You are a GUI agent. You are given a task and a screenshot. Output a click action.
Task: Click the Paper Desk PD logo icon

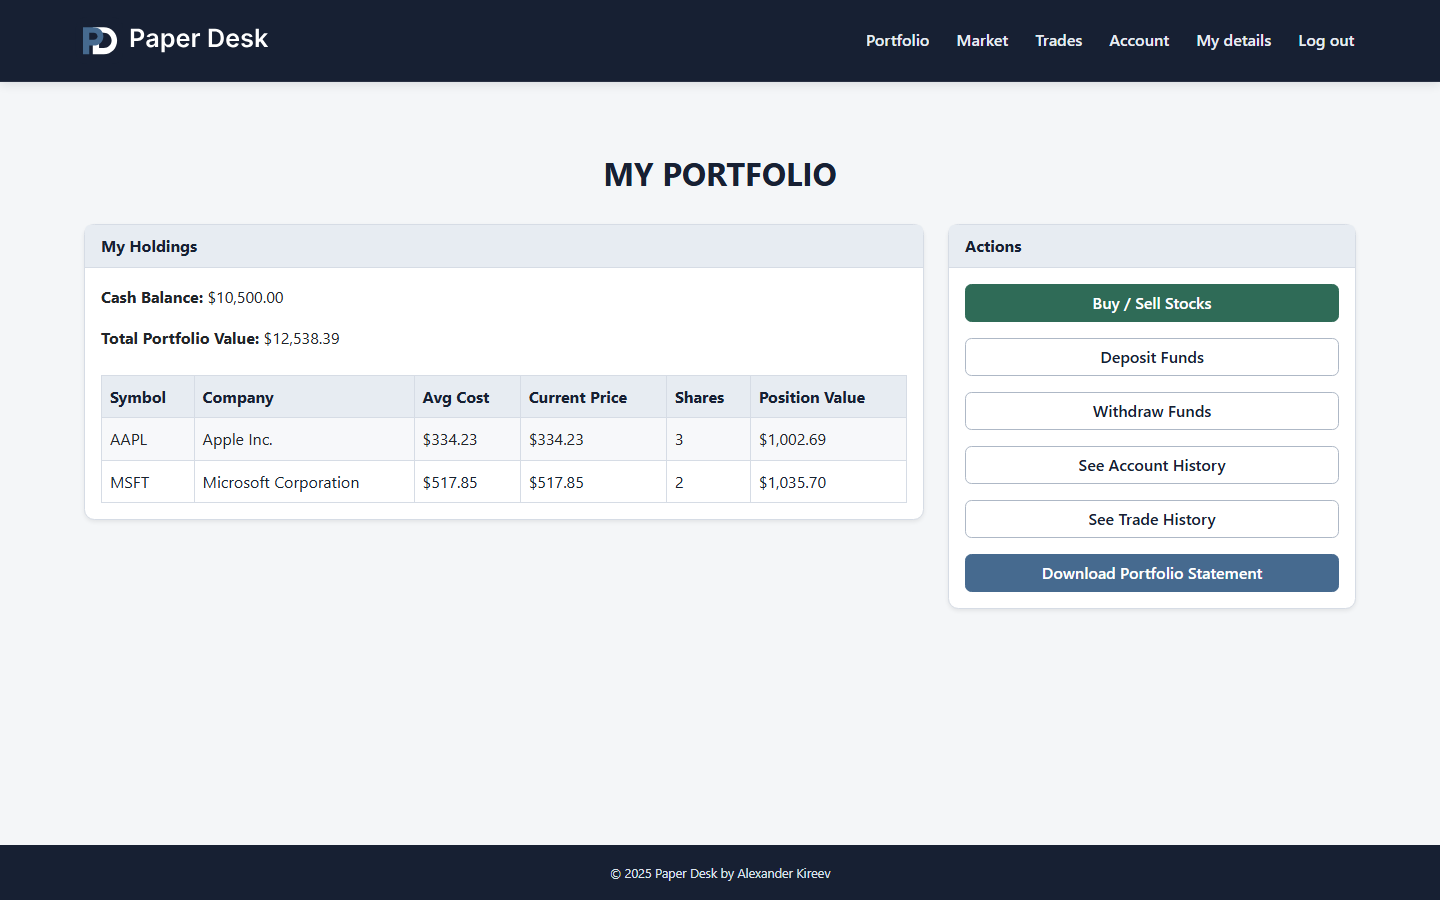pyautogui.click(x=100, y=41)
